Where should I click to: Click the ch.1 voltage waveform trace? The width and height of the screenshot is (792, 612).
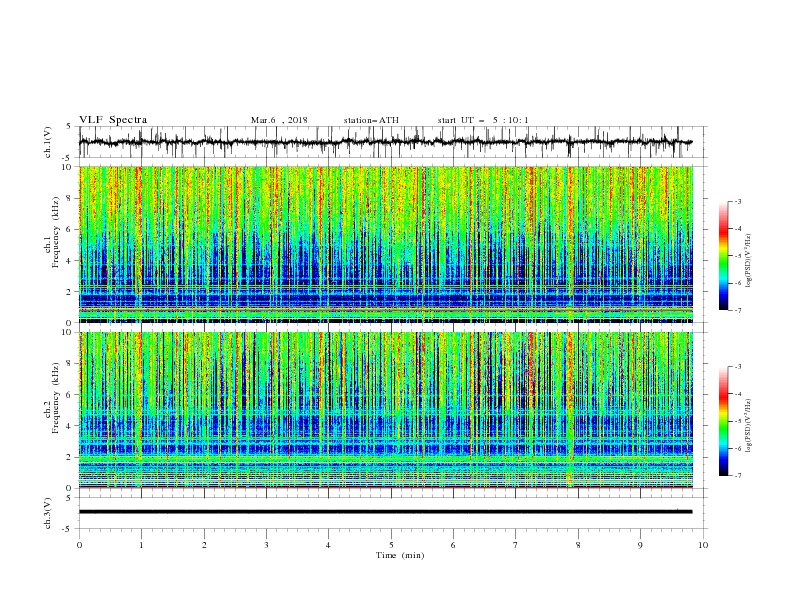(x=385, y=142)
